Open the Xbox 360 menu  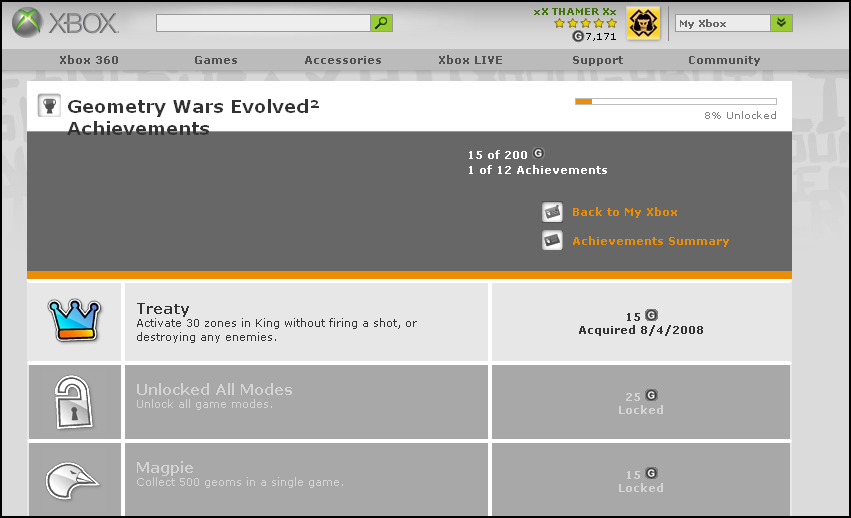pyautogui.click(x=89, y=60)
